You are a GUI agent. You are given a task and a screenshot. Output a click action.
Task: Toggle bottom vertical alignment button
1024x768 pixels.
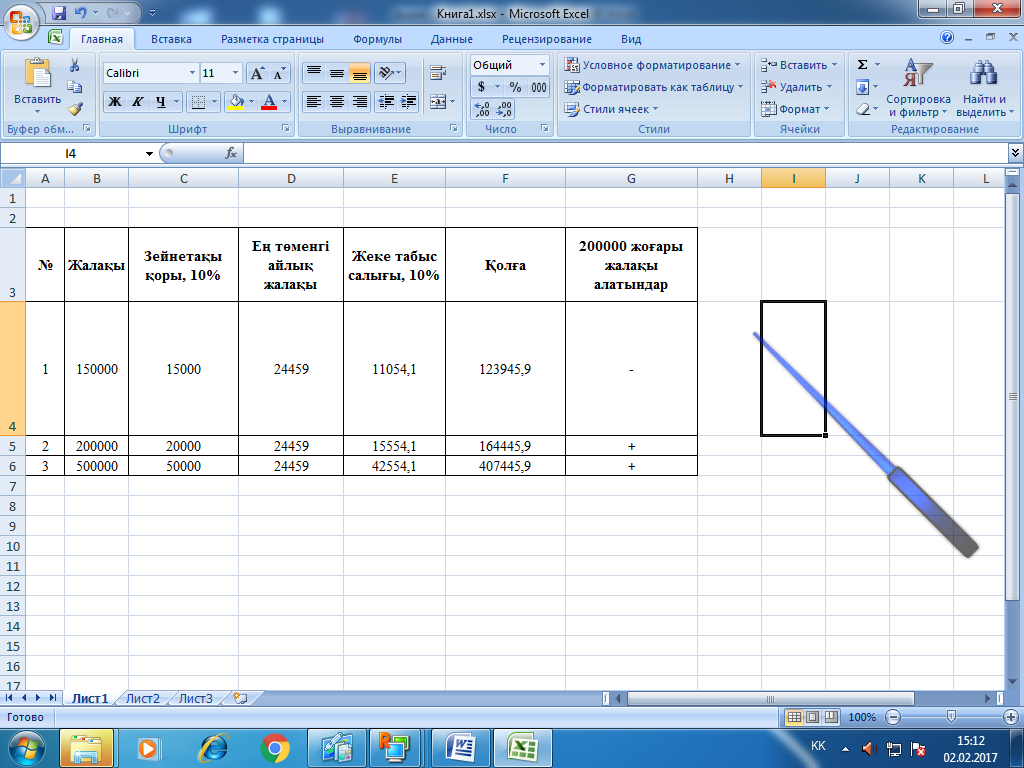359,74
